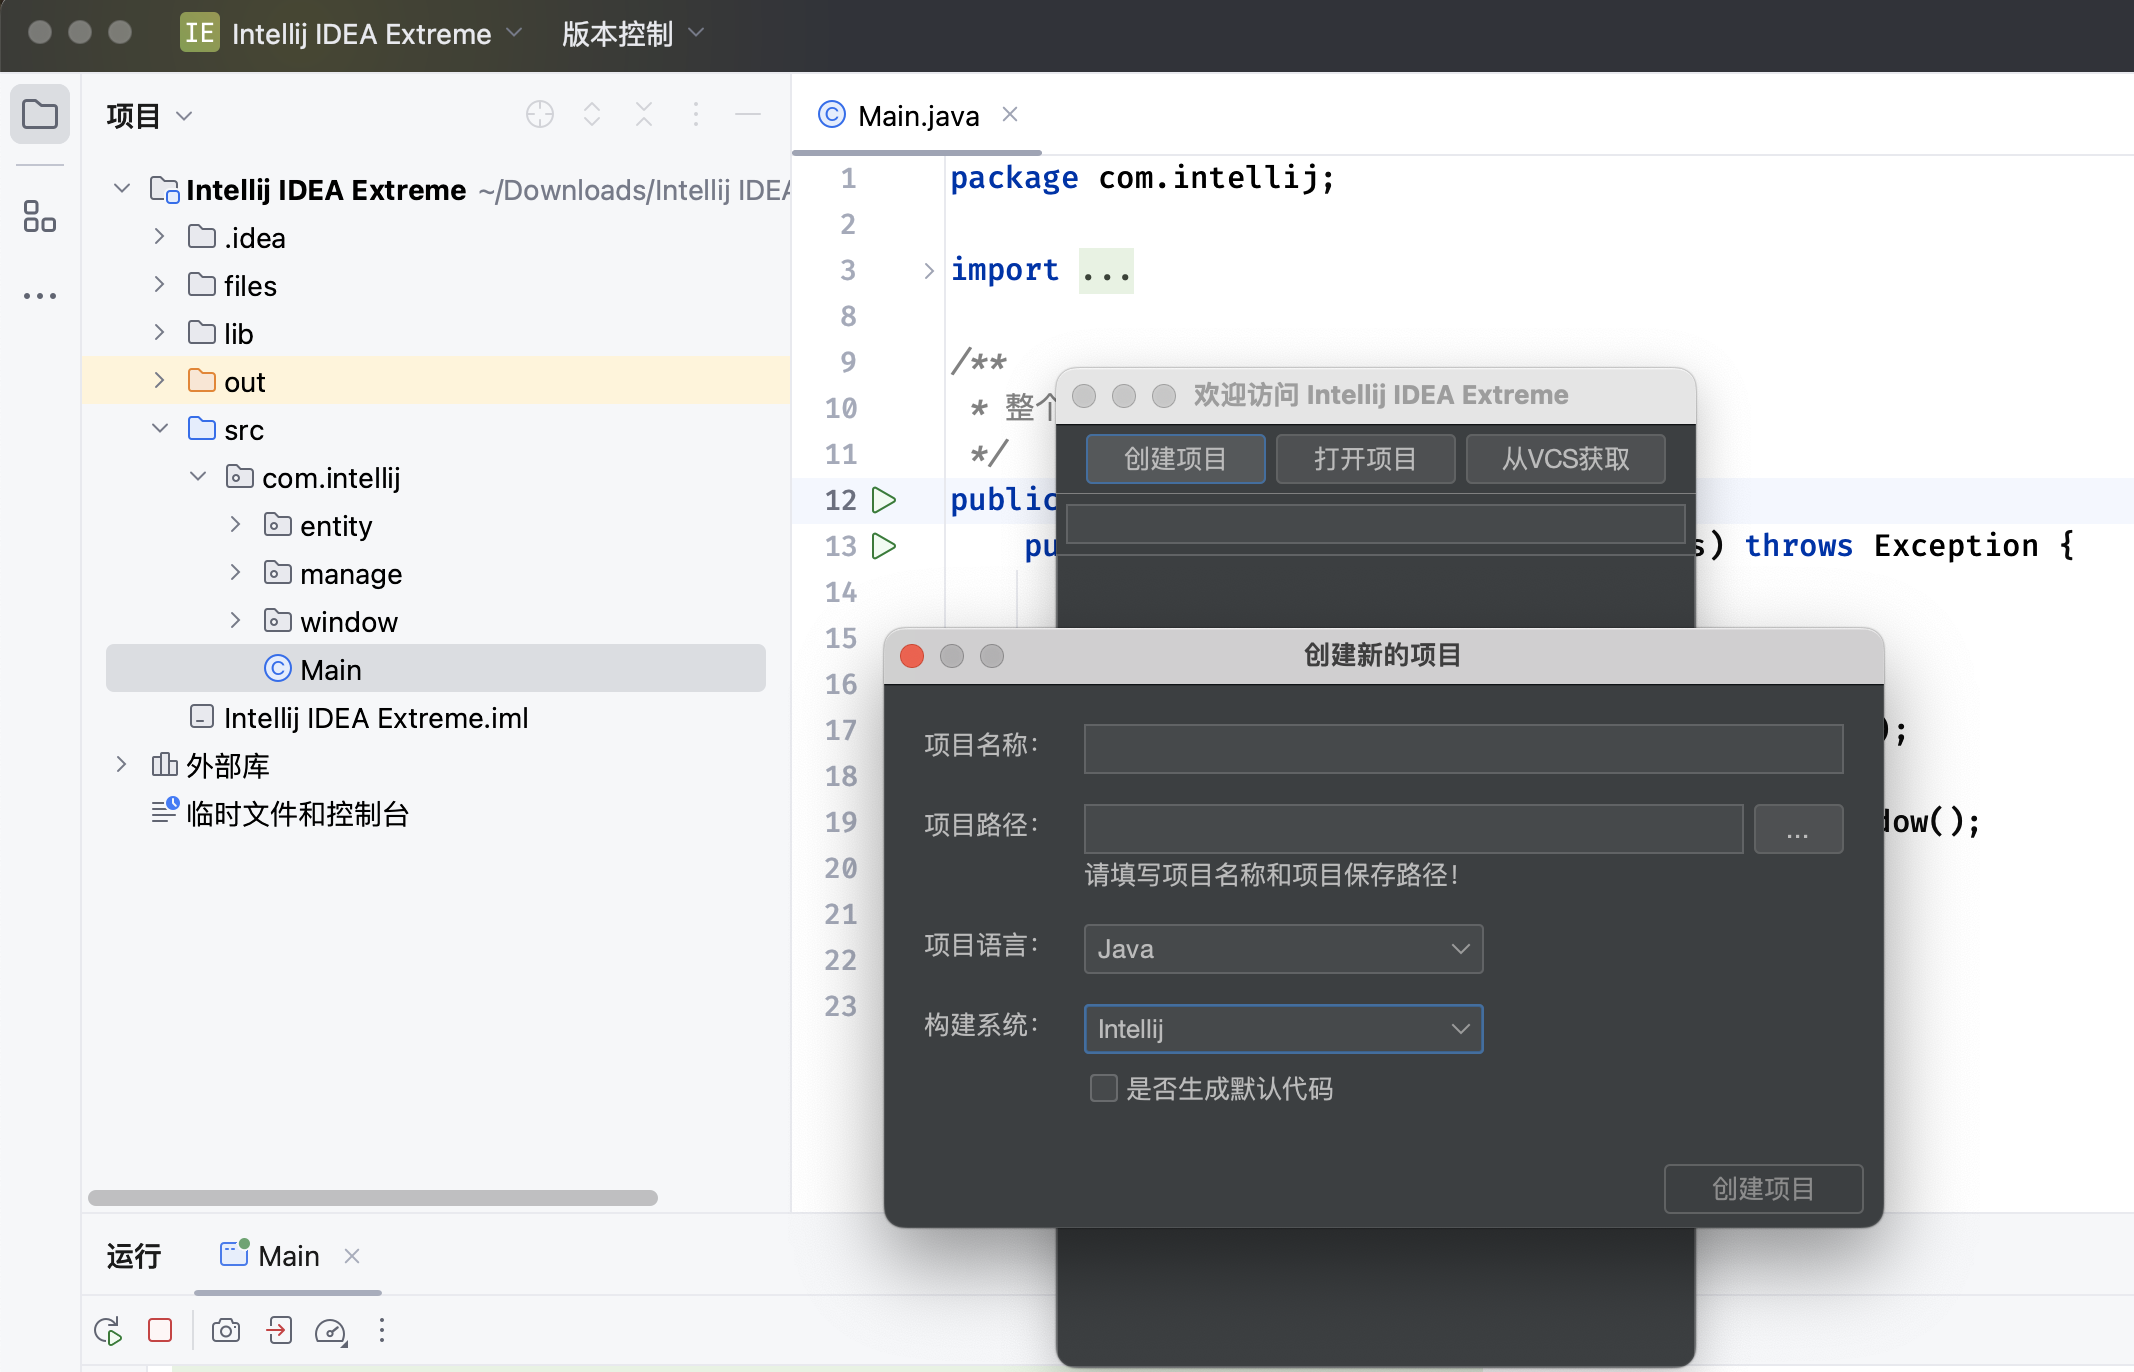Expand all nodes in the project tree
Screen dimensions: 2134x1372
coord(592,114)
